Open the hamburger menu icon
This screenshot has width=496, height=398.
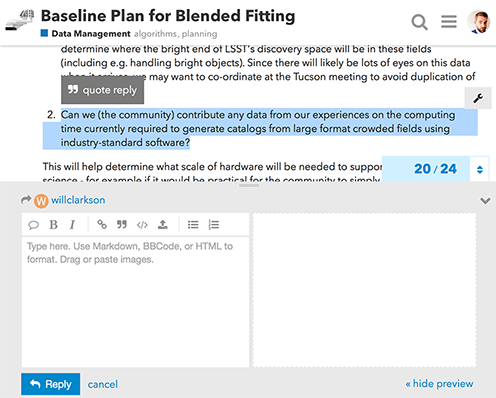point(449,22)
